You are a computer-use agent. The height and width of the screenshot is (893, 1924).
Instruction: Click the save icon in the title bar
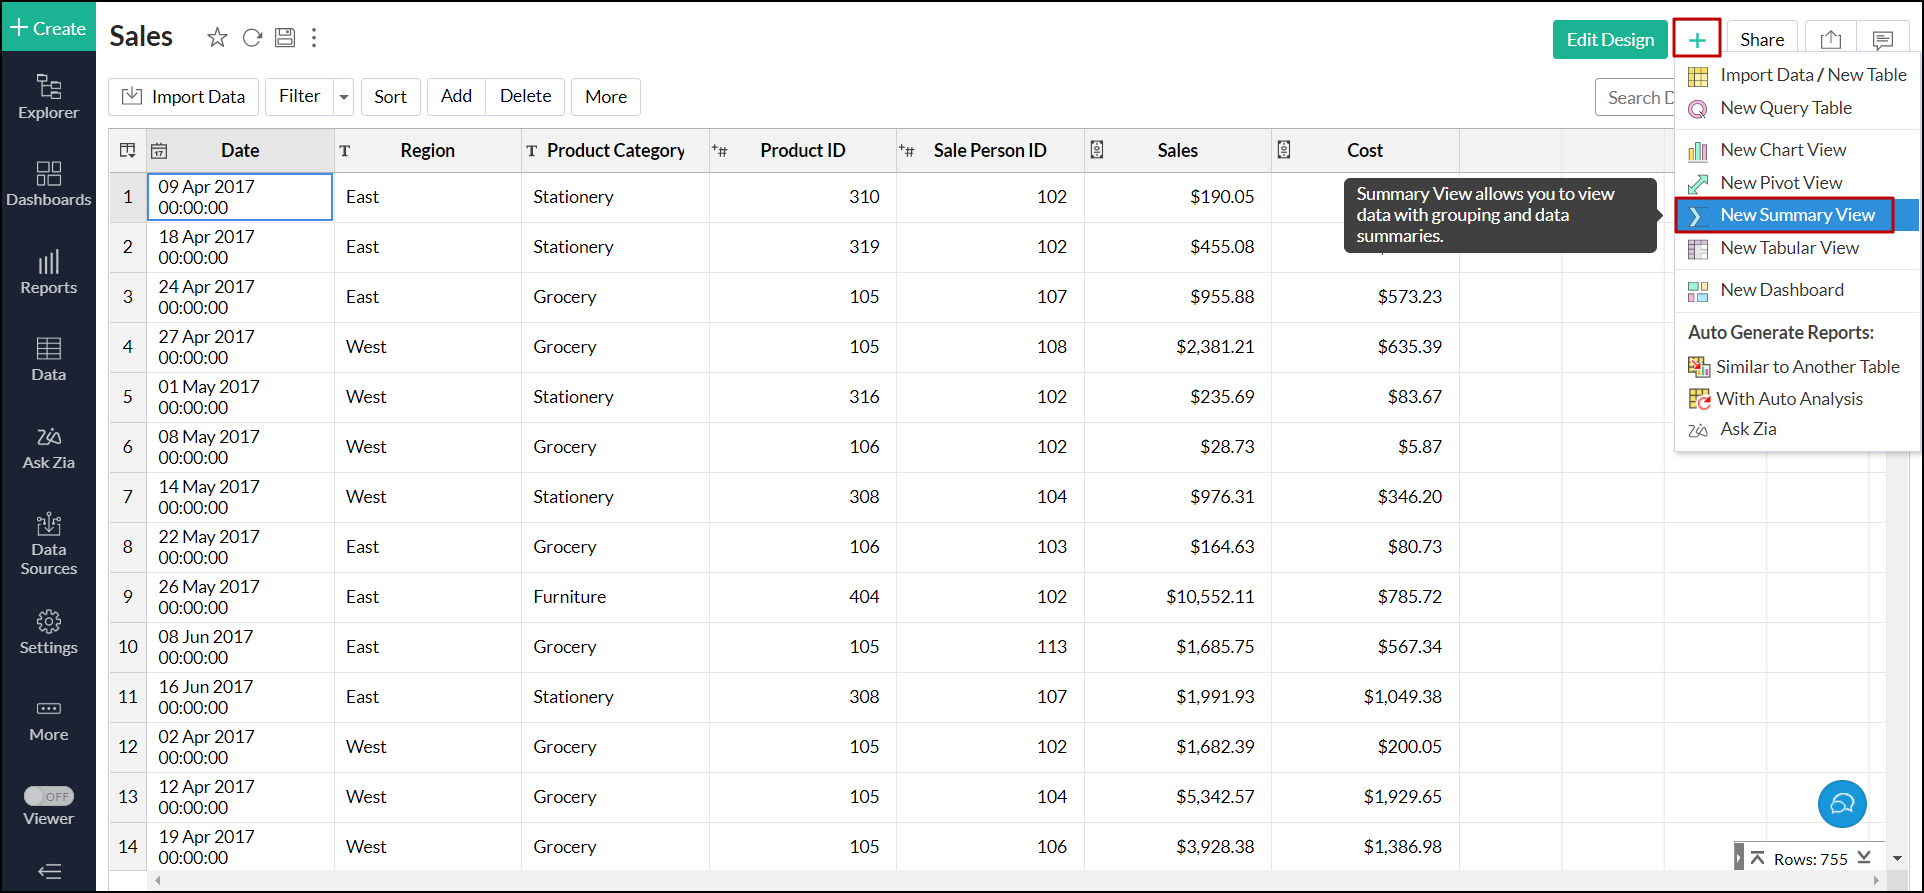[285, 38]
